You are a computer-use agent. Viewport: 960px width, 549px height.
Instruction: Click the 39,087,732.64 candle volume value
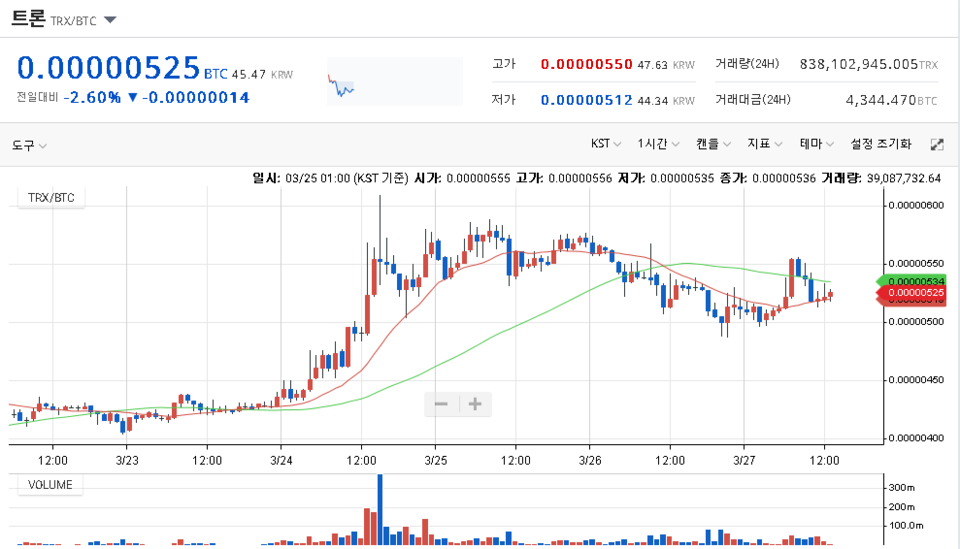904,178
